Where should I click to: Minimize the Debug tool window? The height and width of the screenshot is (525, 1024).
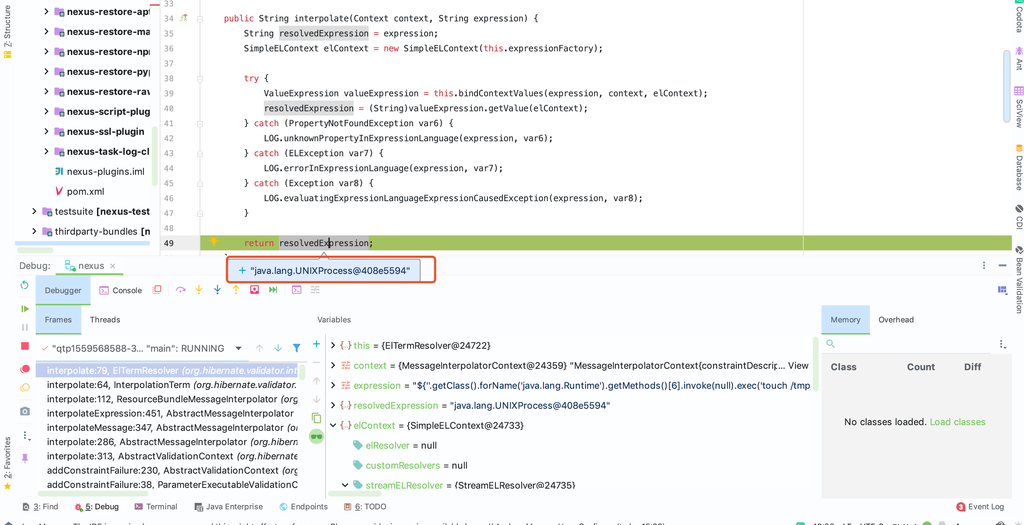(1003, 266)
